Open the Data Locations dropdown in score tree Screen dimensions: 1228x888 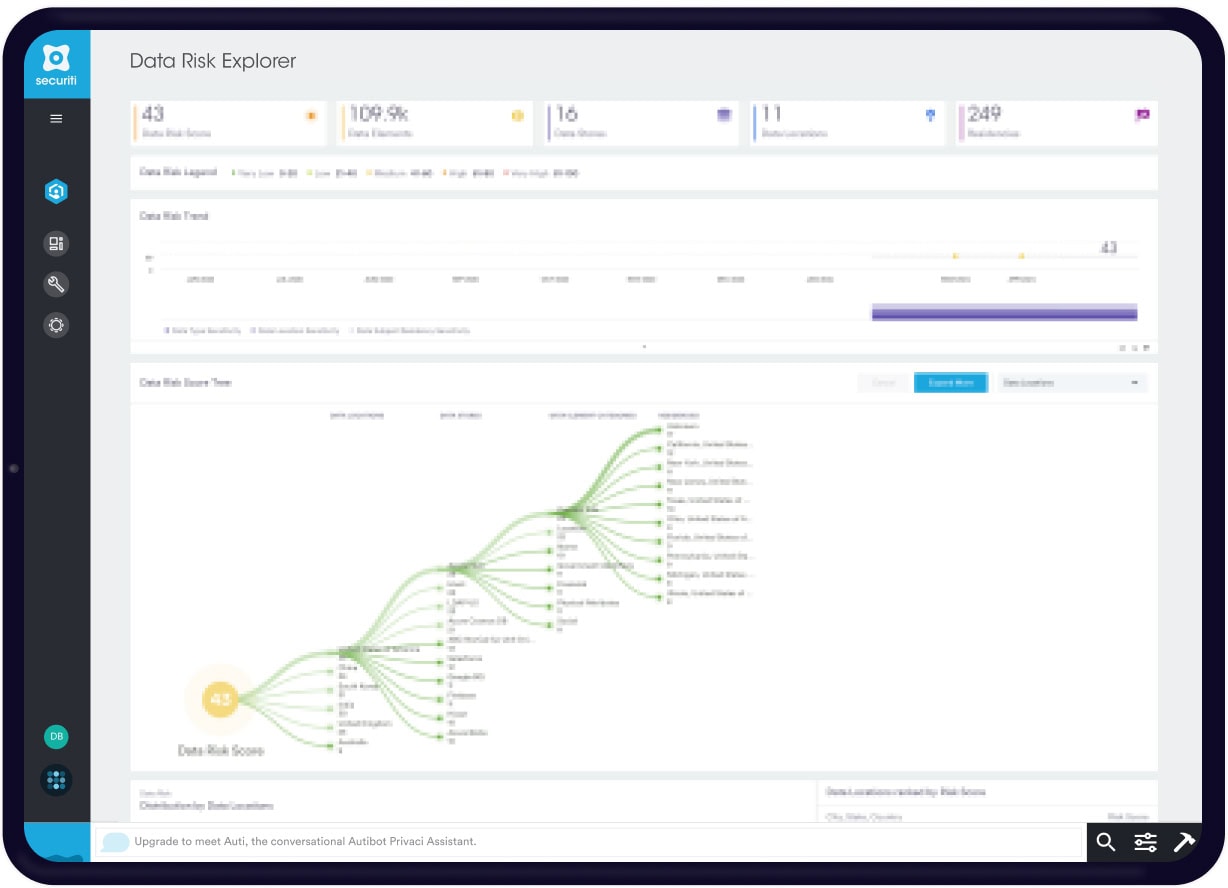(x=1072, y=383)
